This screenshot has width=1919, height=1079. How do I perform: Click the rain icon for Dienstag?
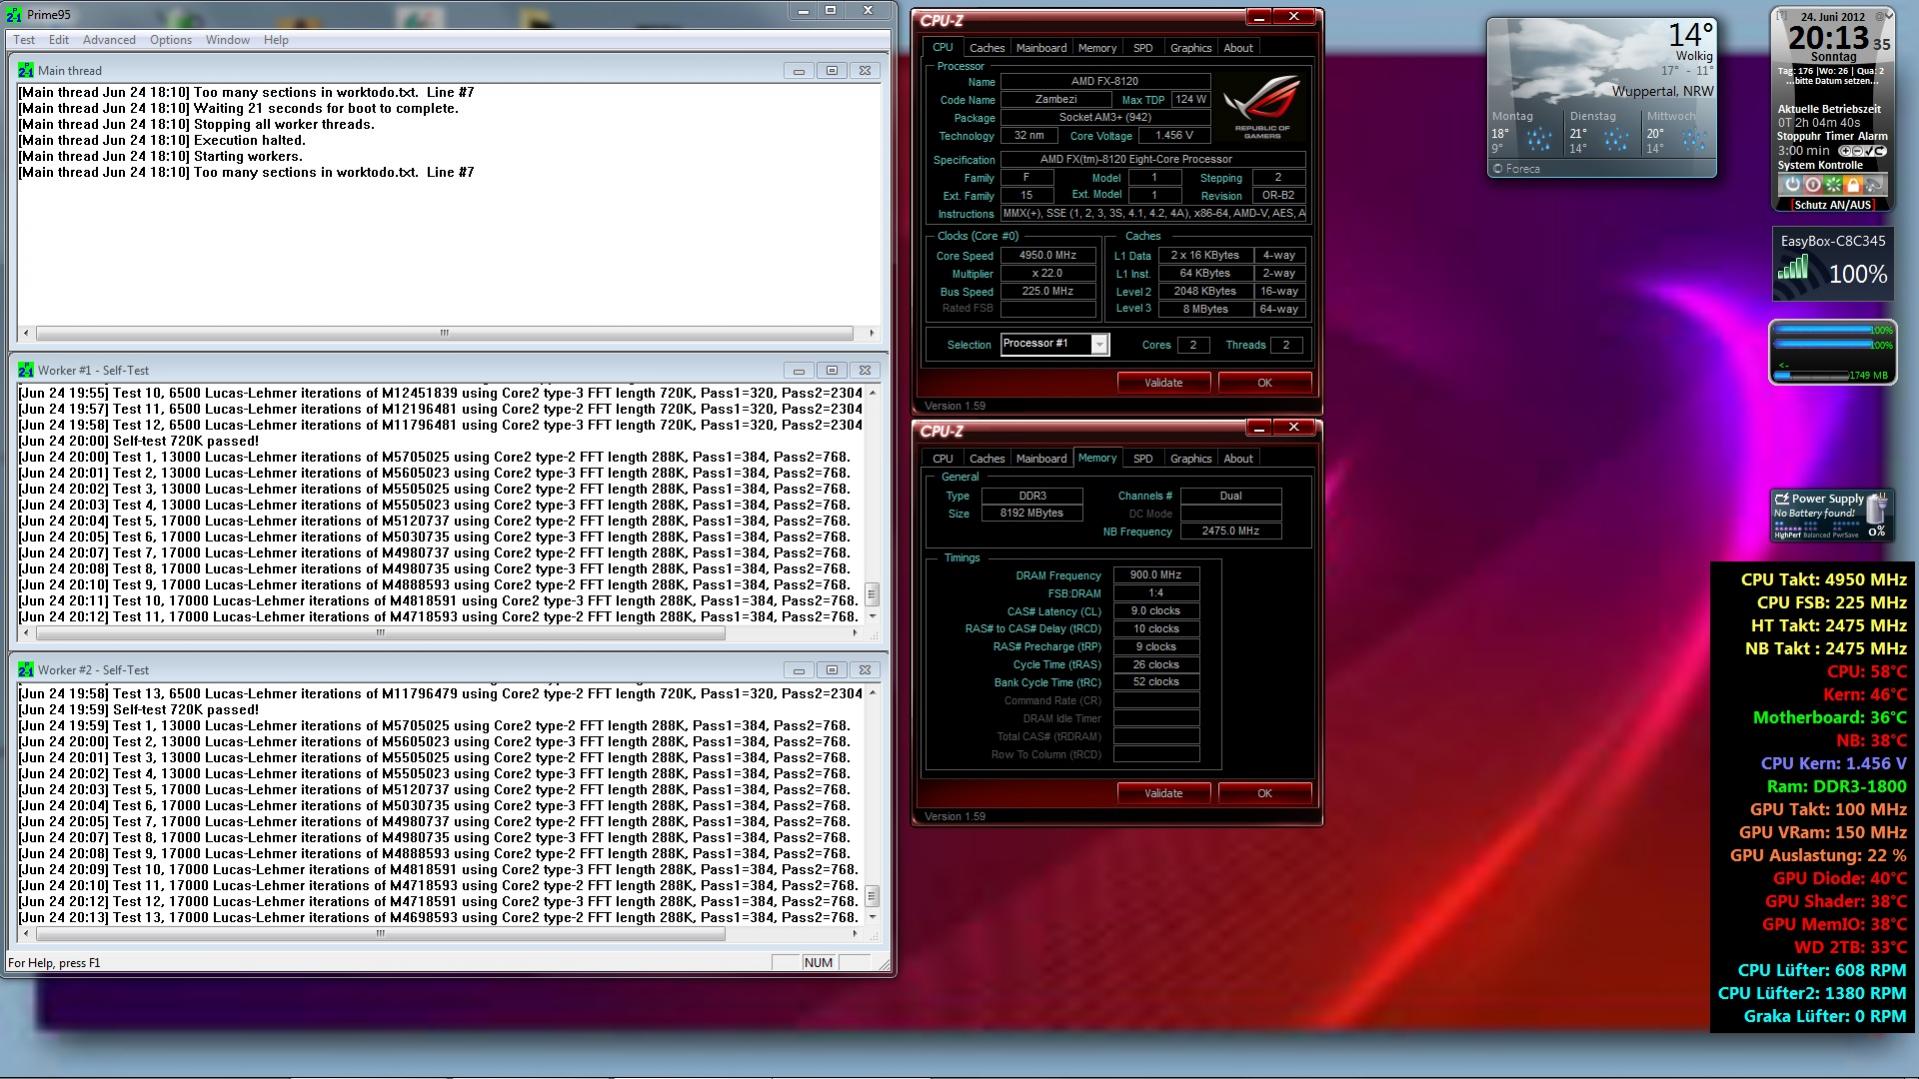click(1616, 139)
